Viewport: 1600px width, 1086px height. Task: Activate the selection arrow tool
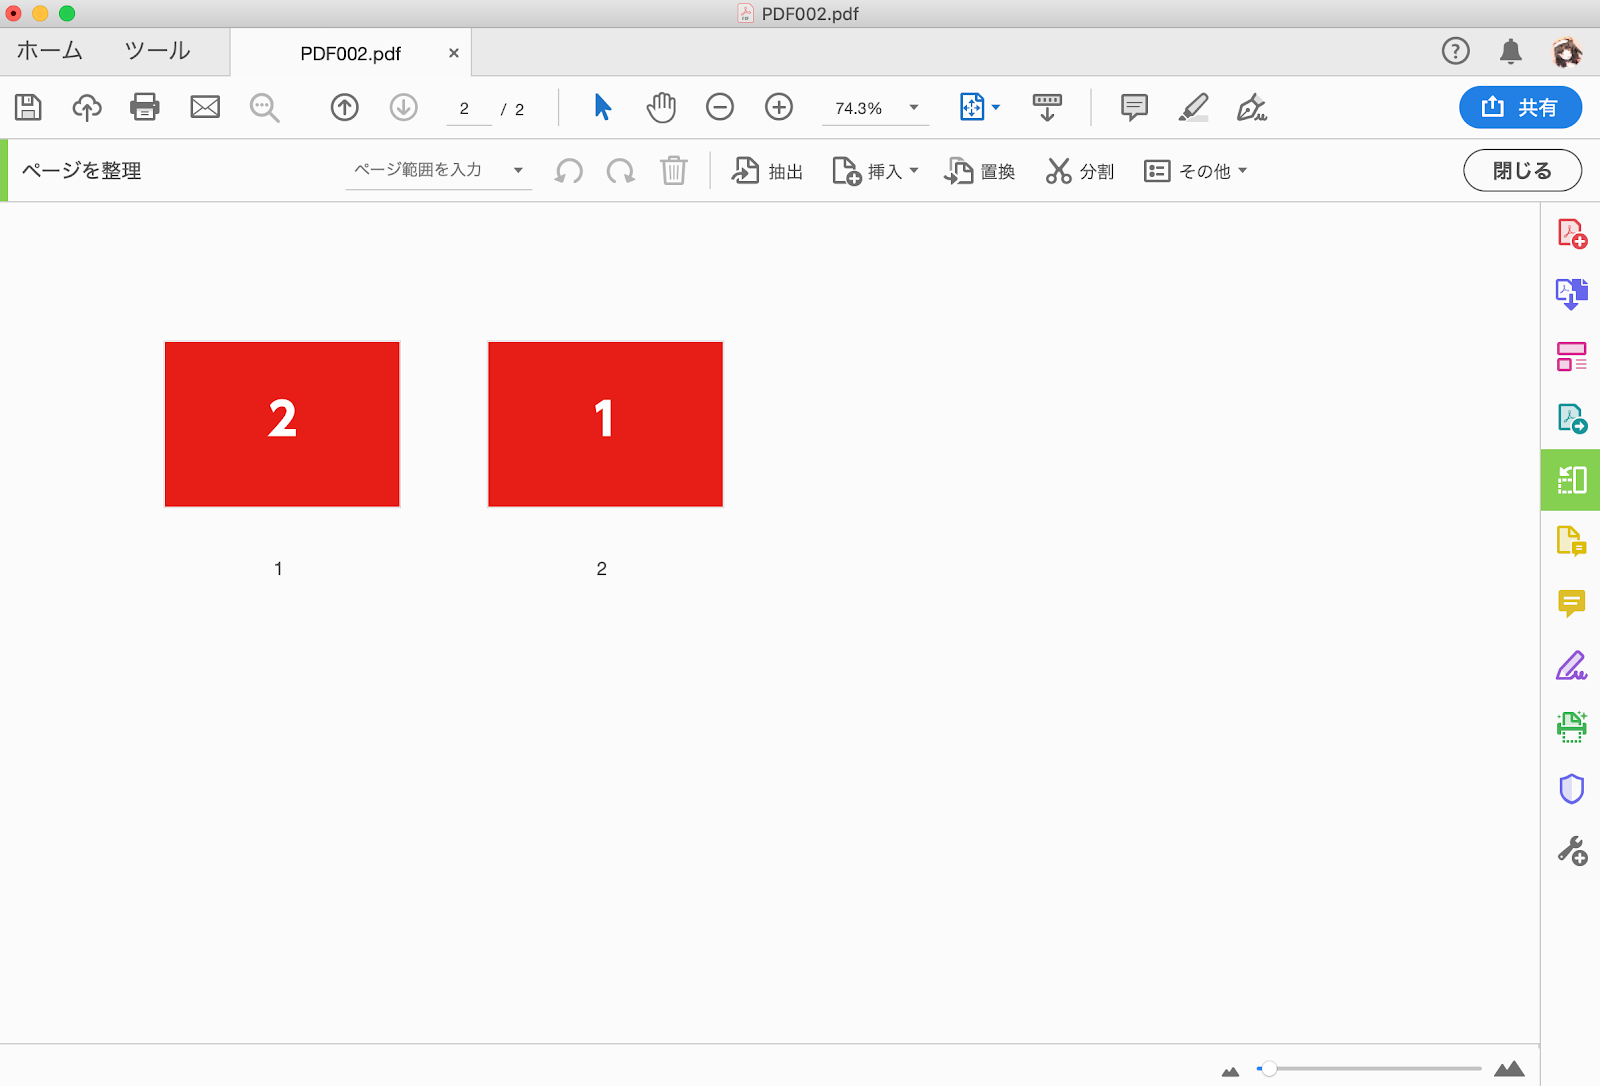(x=602, y=107)
